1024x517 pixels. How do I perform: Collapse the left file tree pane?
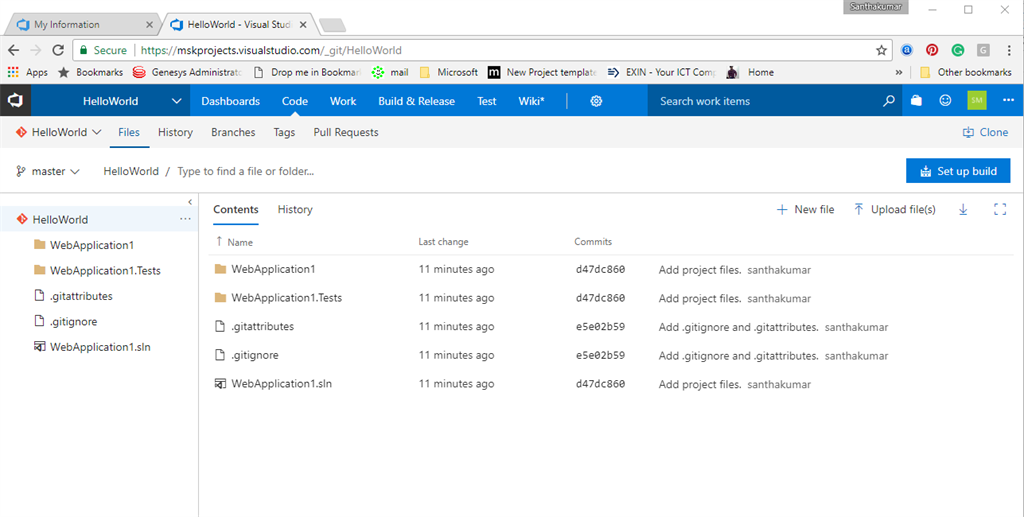[190, 202]
